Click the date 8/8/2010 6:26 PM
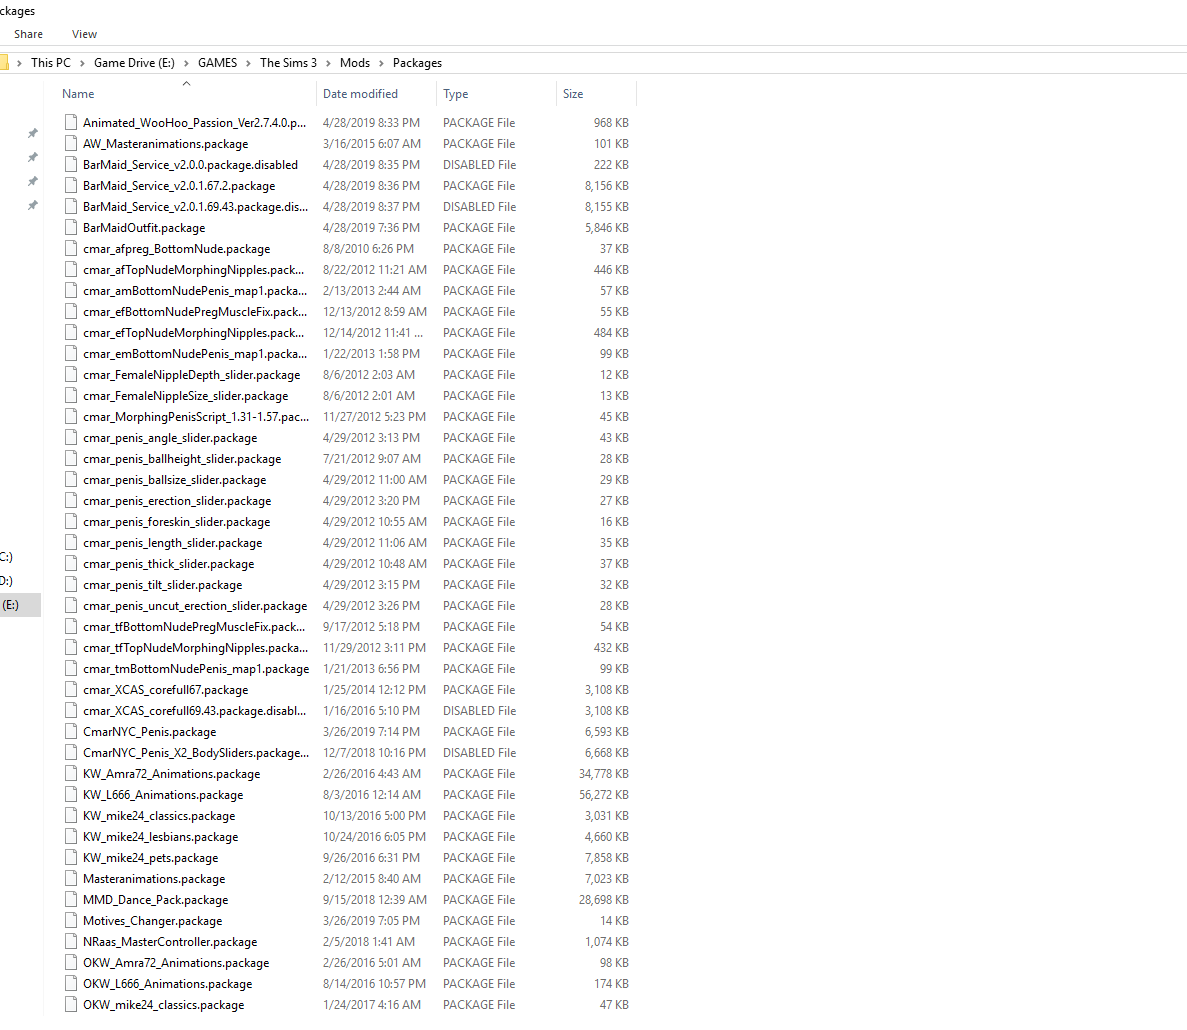The height and width of the screenshot is (1030, 1187). [x=368, y=248]
